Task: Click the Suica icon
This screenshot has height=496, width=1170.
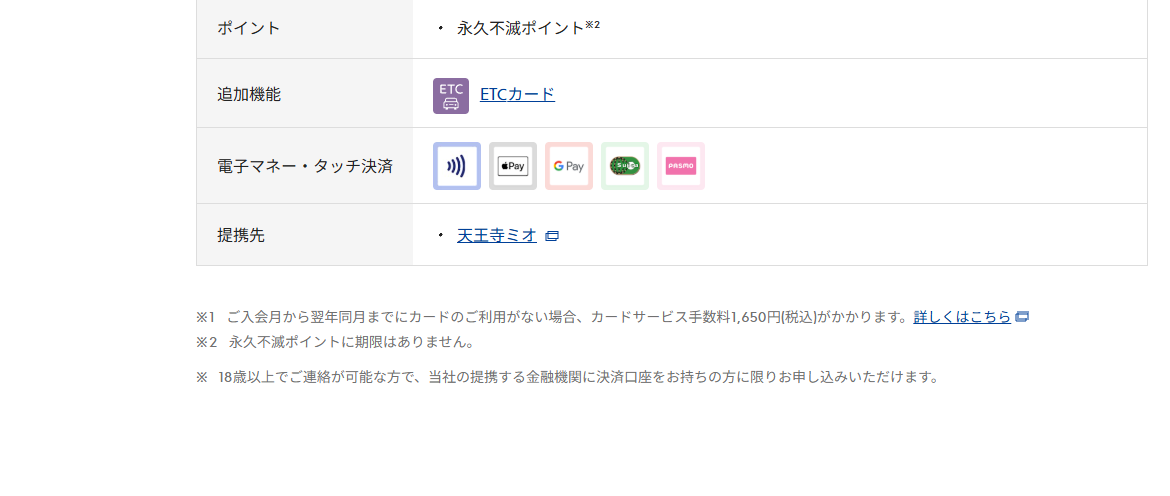Action: [x=625, y=166]
